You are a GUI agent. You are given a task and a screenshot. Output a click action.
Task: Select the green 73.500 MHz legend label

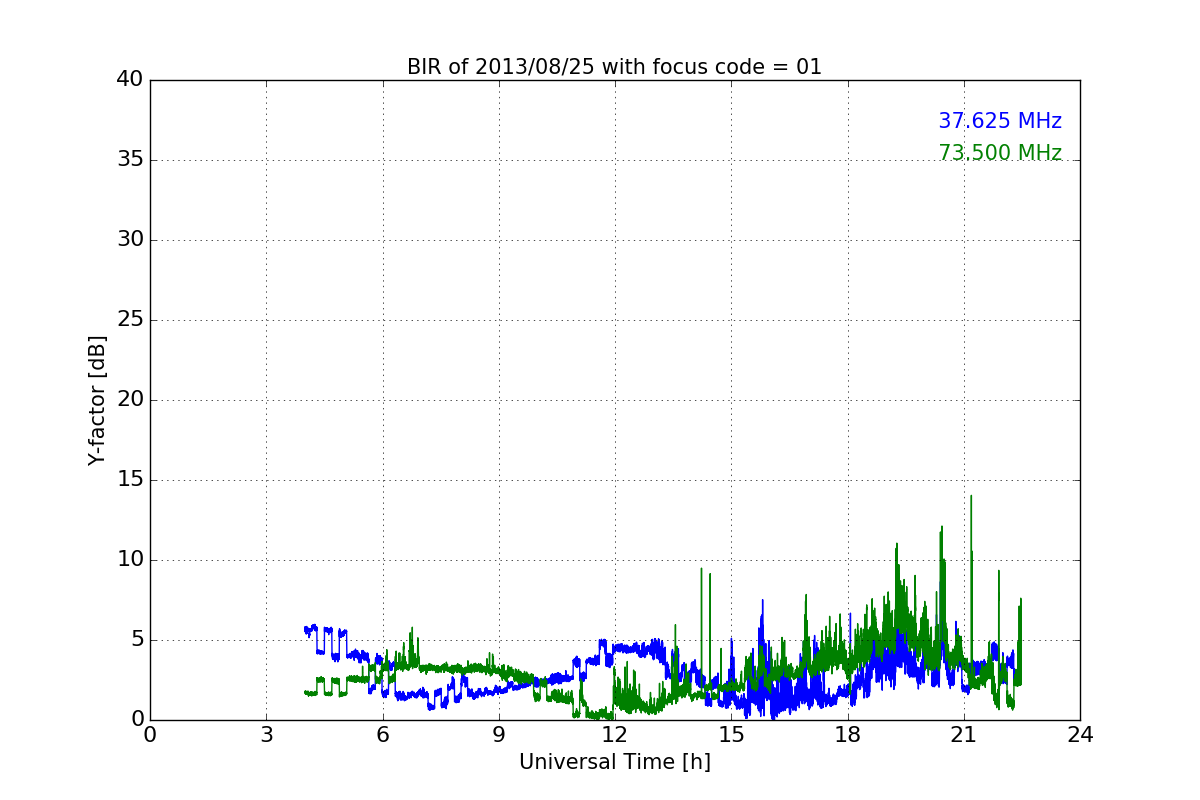point(1000,153)
